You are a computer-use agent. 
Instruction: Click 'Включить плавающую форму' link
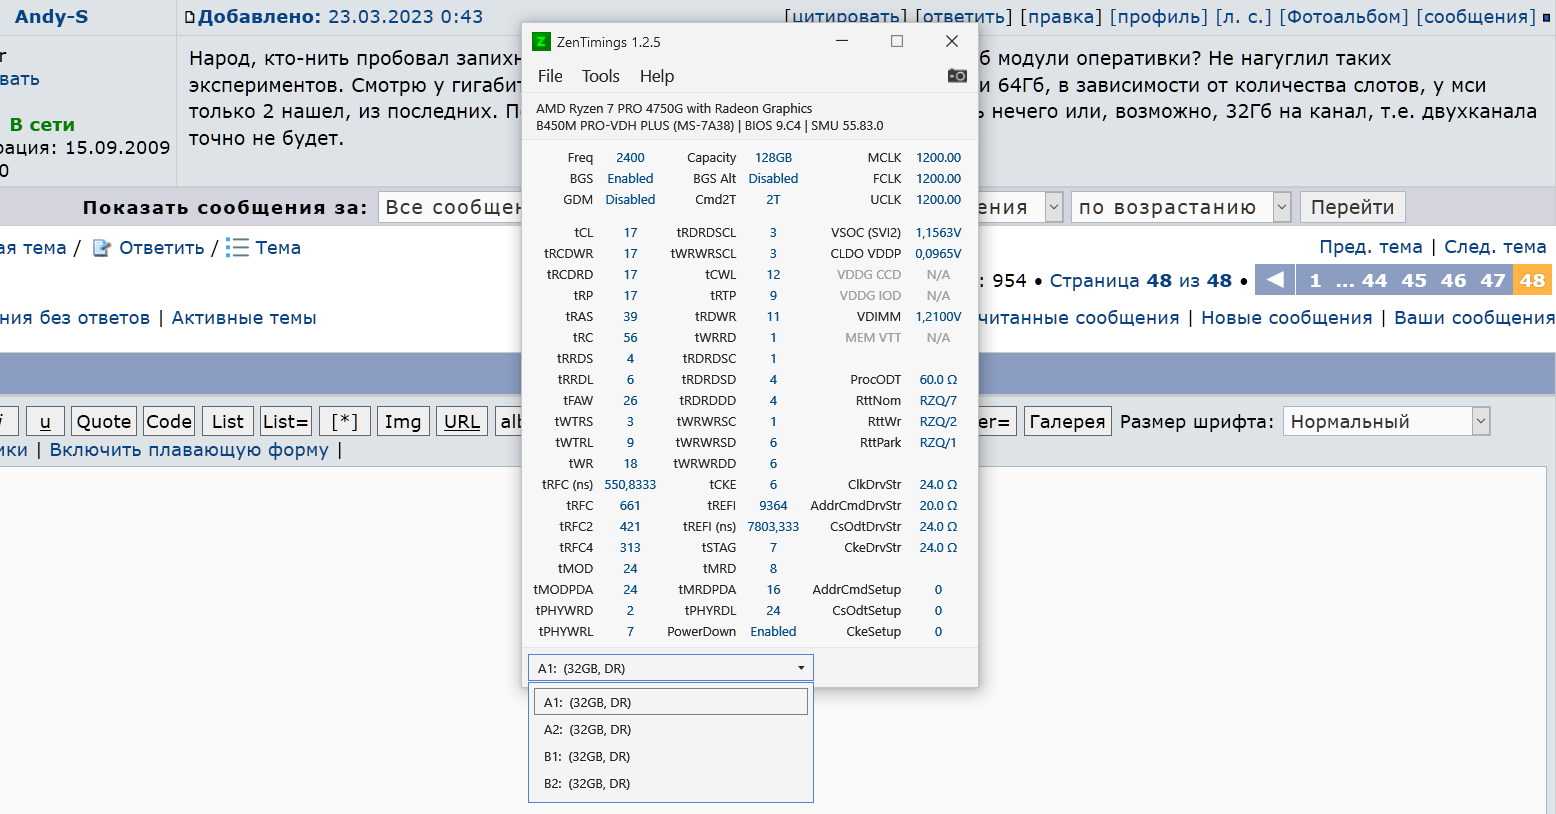click(189, 450)
